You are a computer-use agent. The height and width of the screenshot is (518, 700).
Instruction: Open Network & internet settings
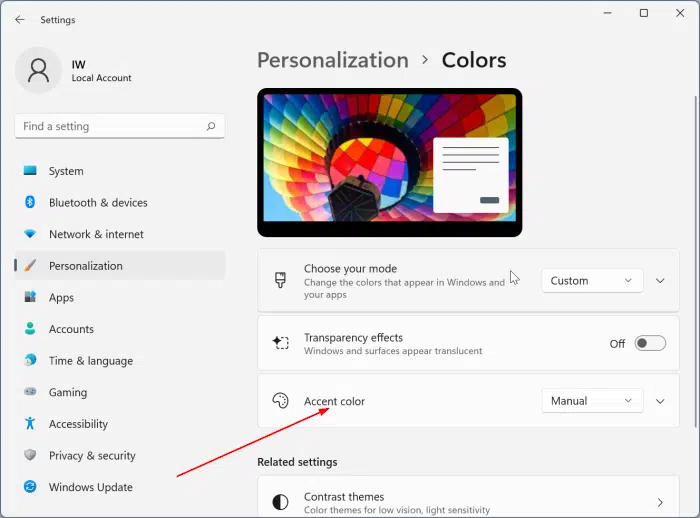click(x=120, y=234)
